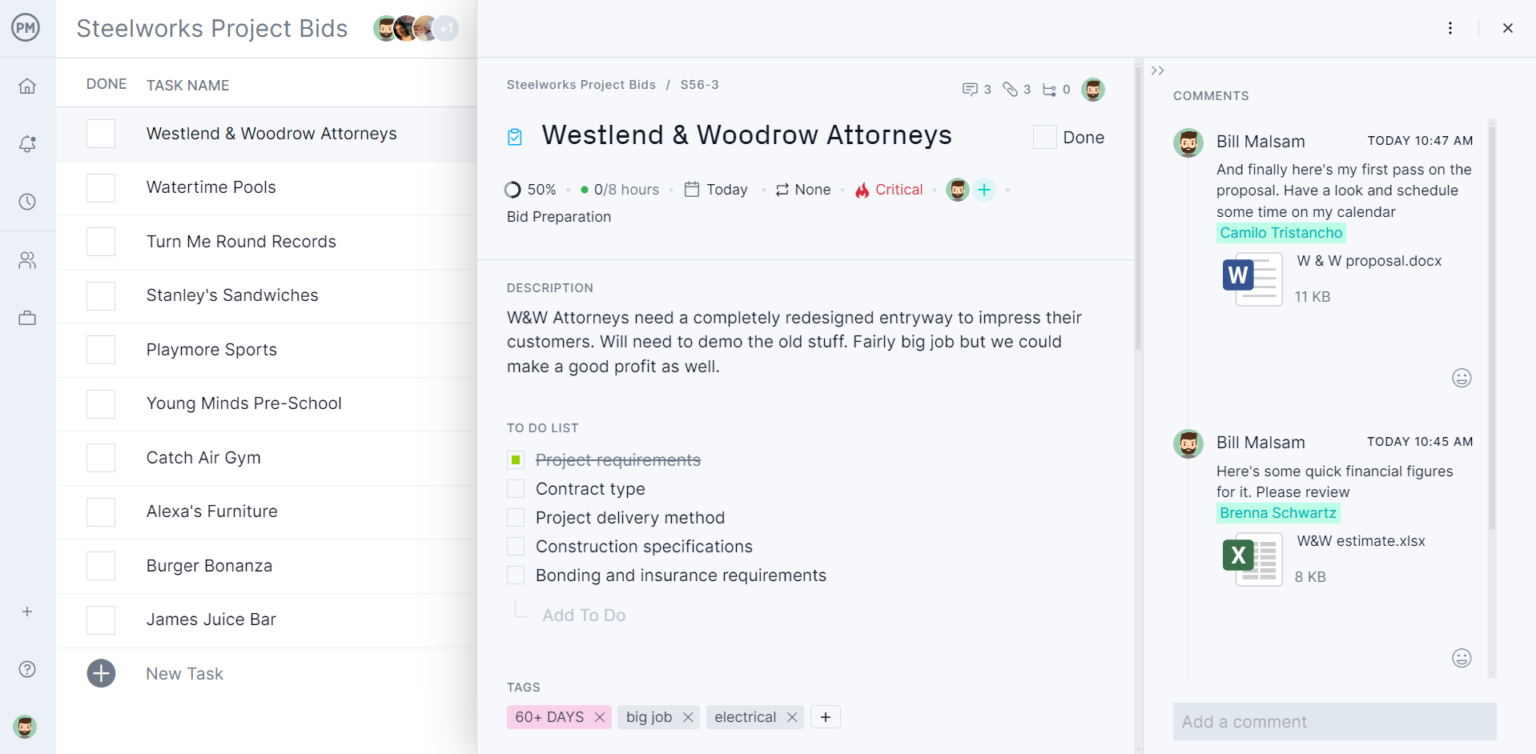Screen dimensions: 1536x754
Task: Open notifications via the bell icon
Action: point(27,143)
